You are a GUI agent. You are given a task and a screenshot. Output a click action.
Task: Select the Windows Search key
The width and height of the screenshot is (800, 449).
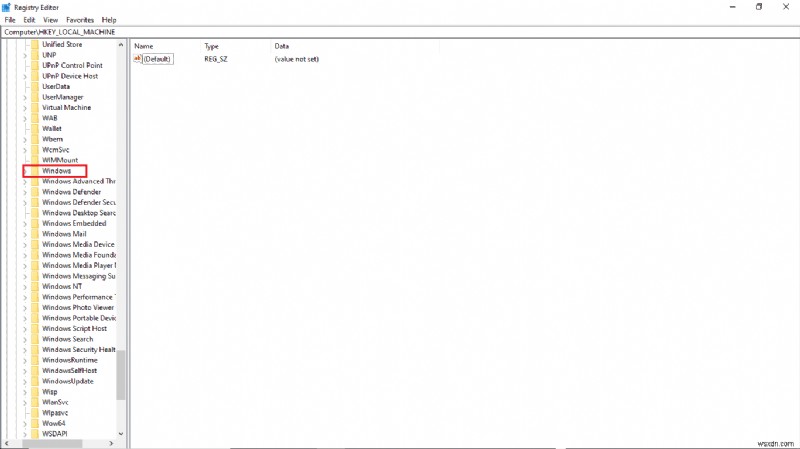pos(67,339)
